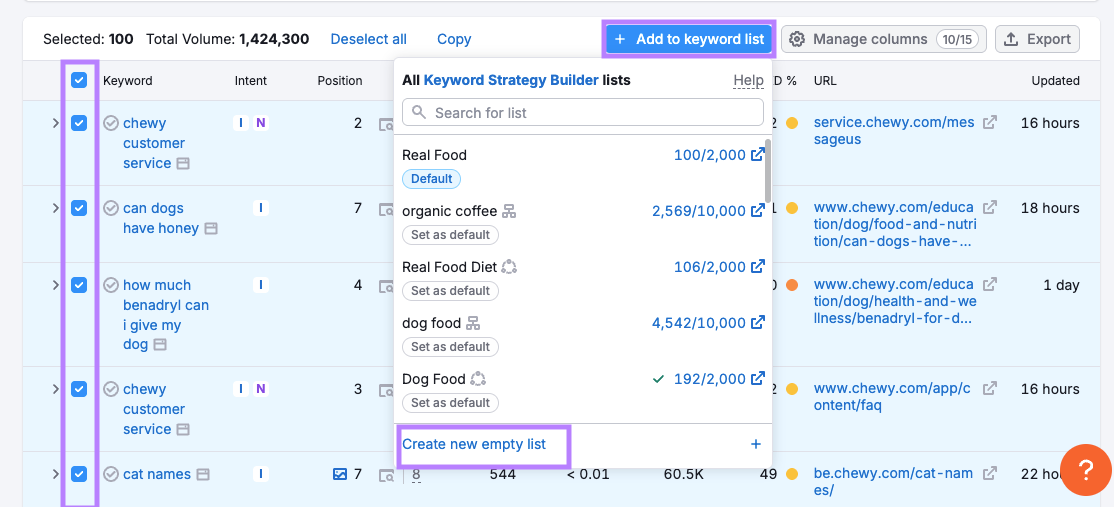Set dog food 4,542 list as default
This screenshot has width=1114, height=507.
[x=450, y=347]
